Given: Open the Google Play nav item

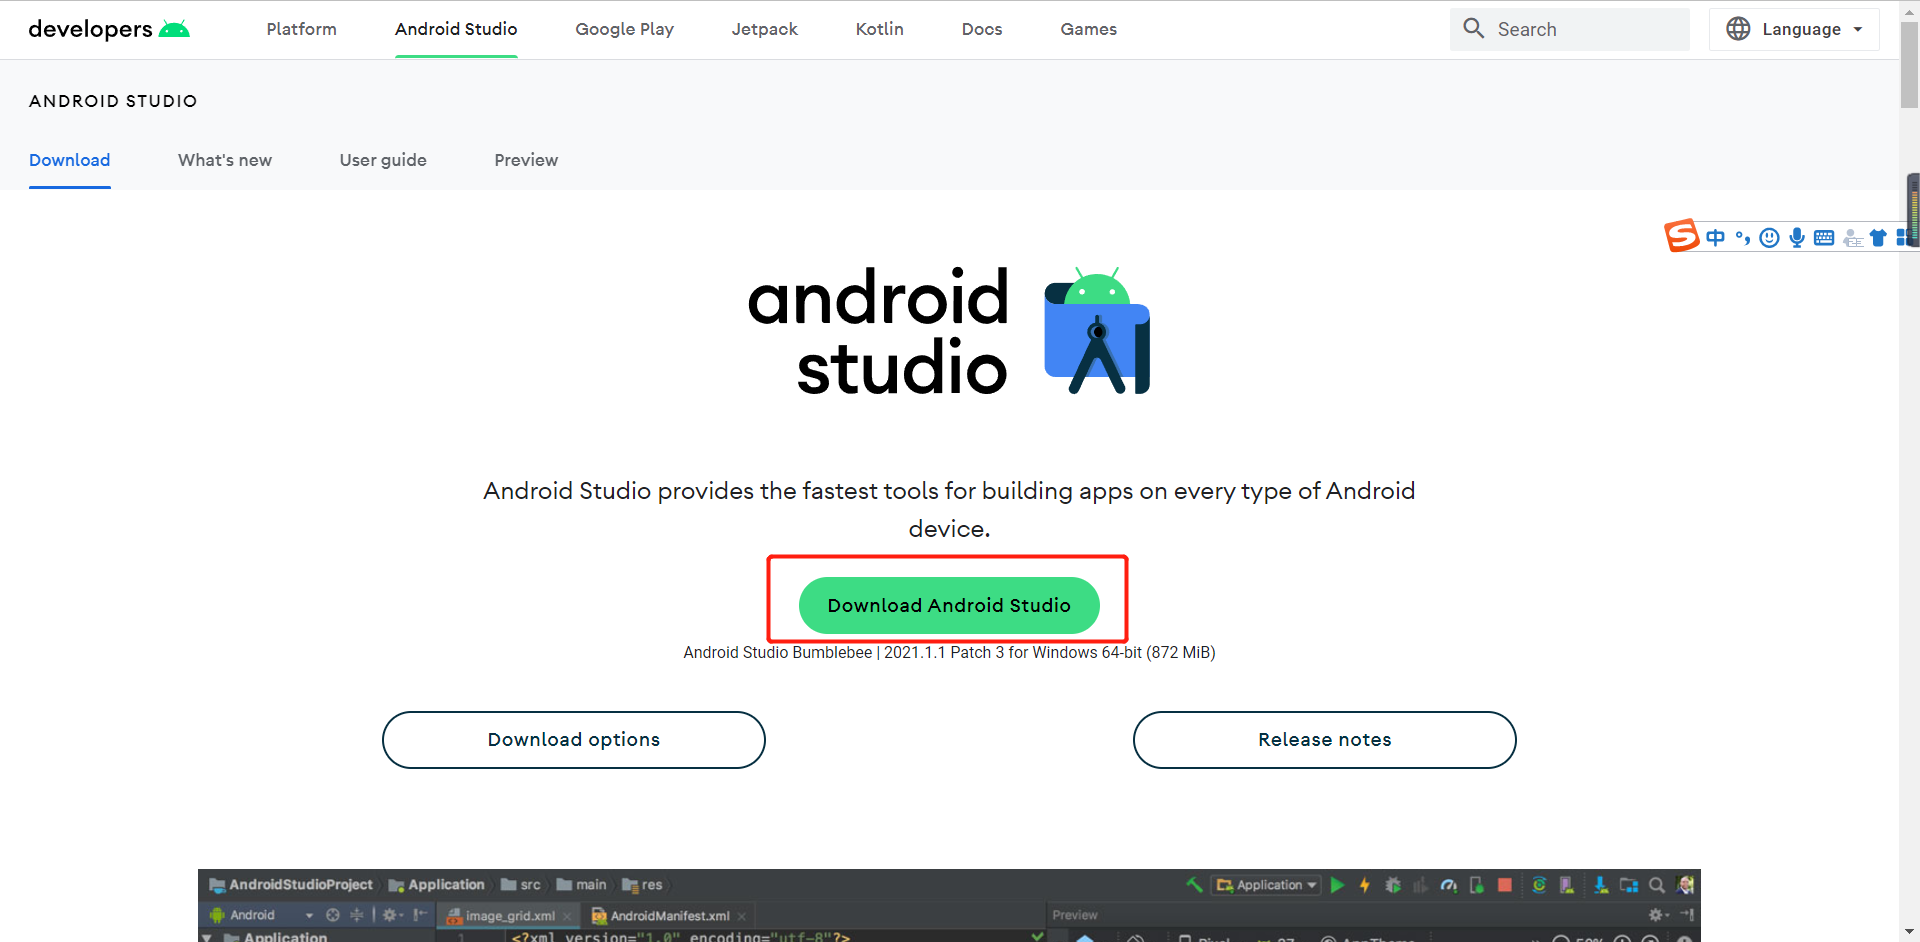Looking at the screenshot, I should [x=624, y=29].
